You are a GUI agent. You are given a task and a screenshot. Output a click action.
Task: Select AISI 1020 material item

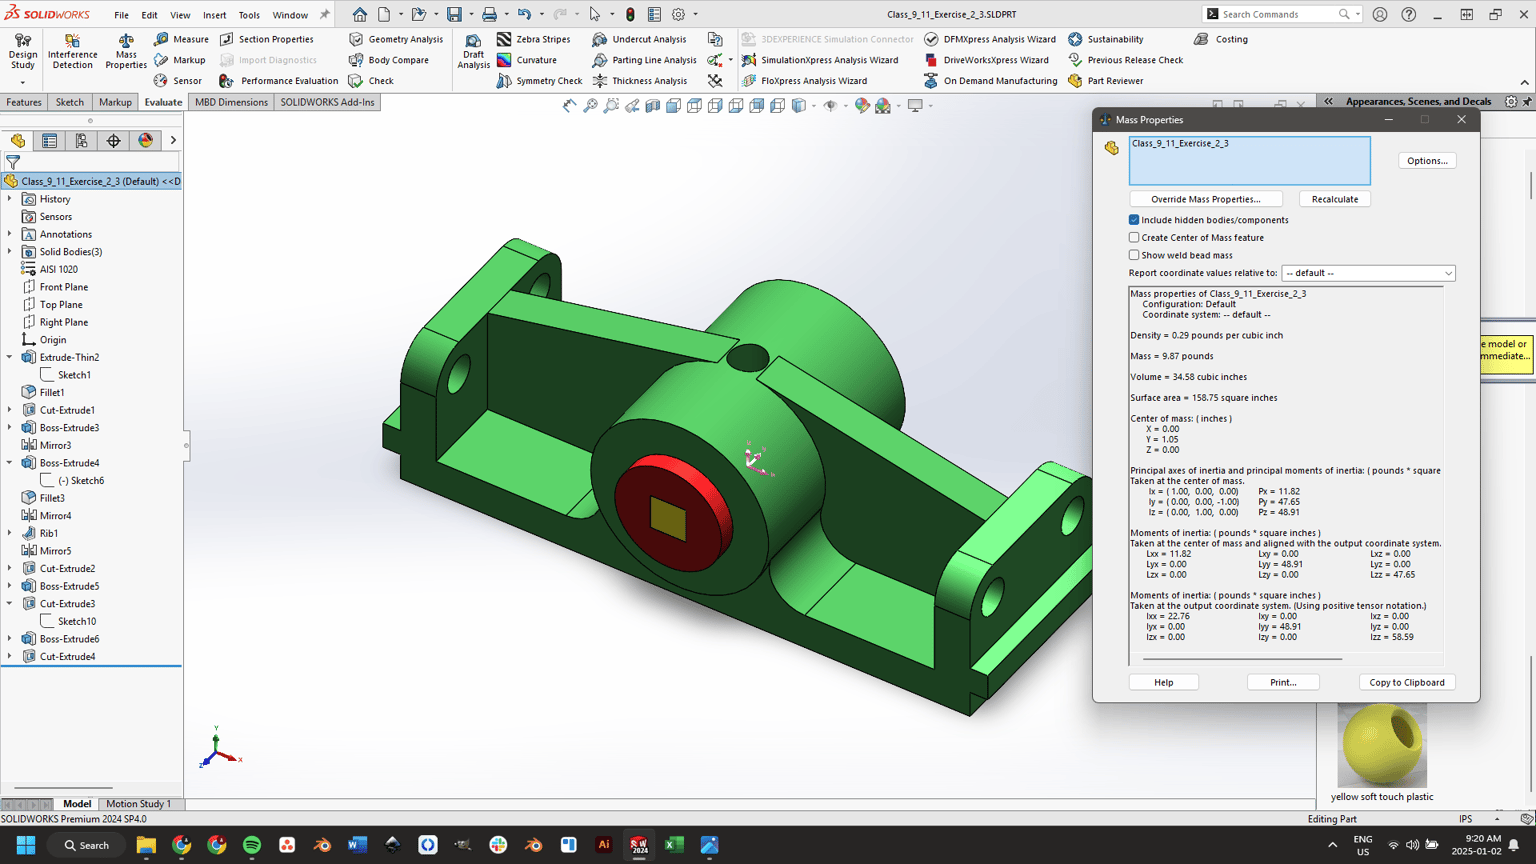click(x=58, y=269)
